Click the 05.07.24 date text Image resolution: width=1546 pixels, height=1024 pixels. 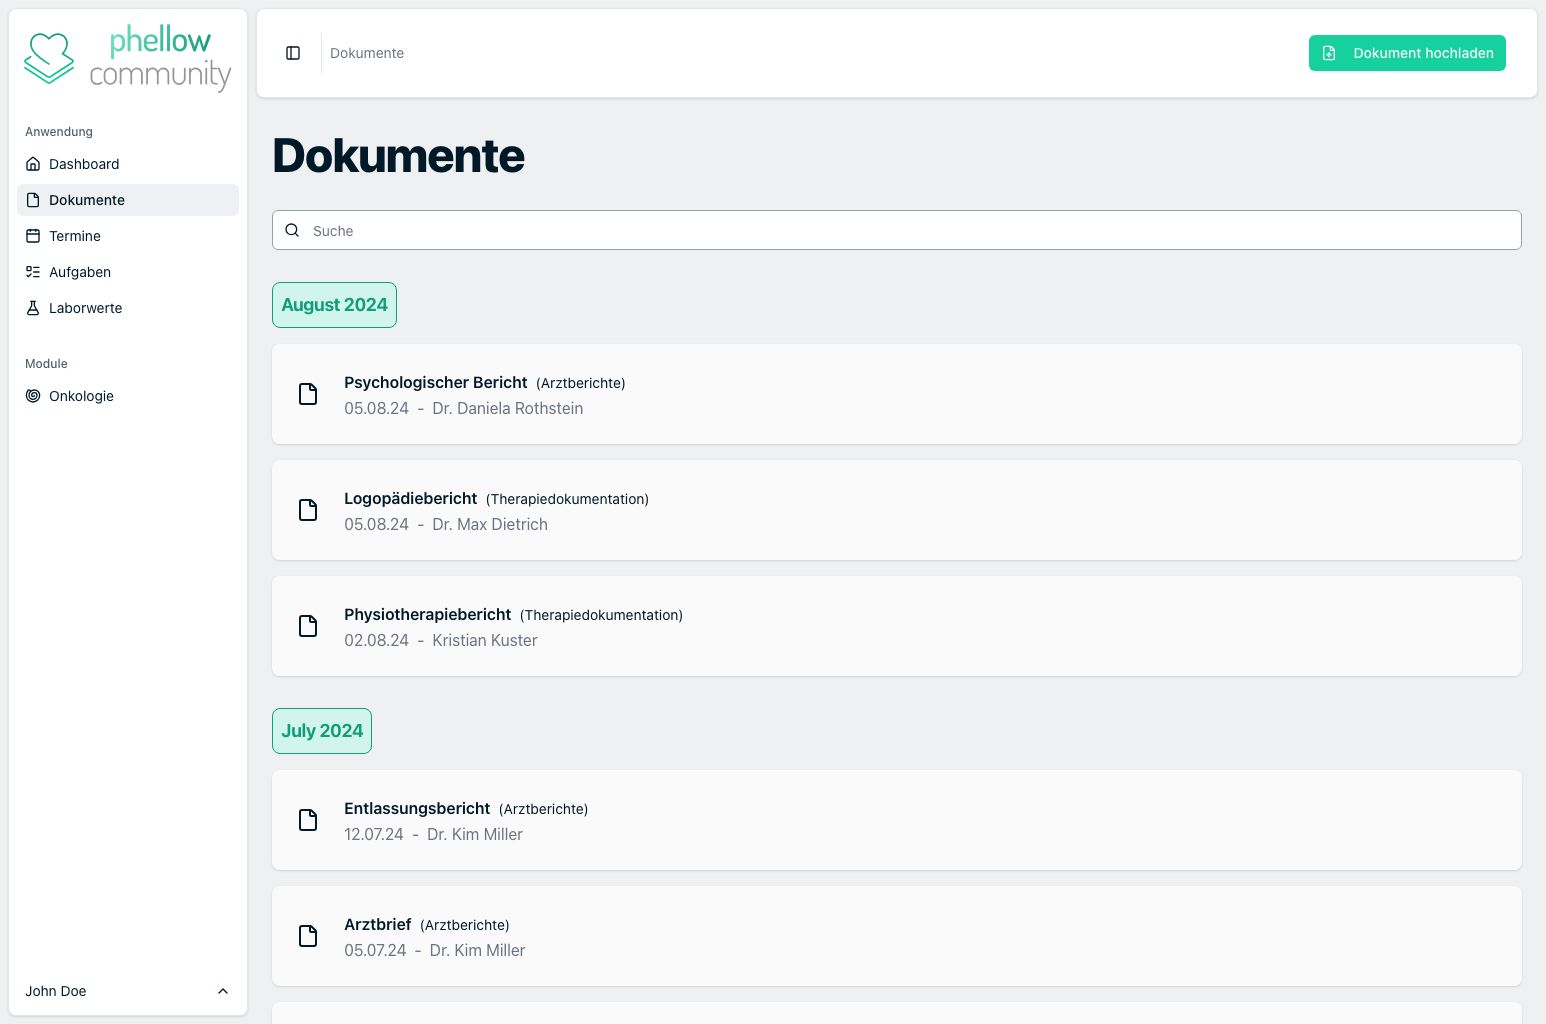375,950
